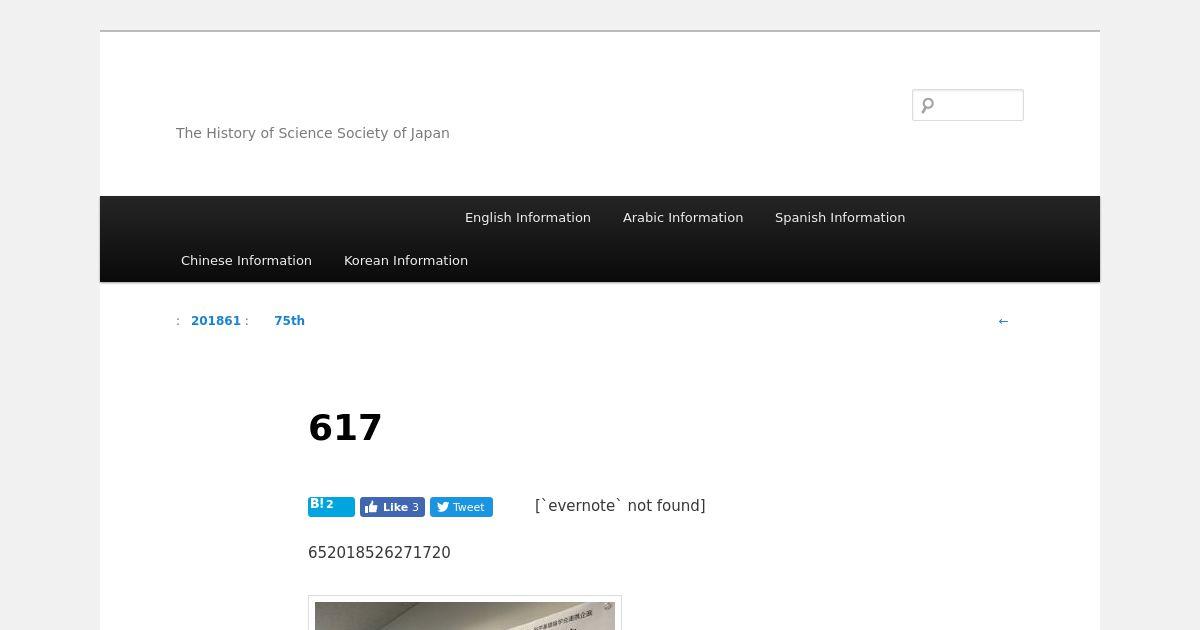1200x630 pixels.
Task: Open the 75th category link
Action: [x=289, y=321]
